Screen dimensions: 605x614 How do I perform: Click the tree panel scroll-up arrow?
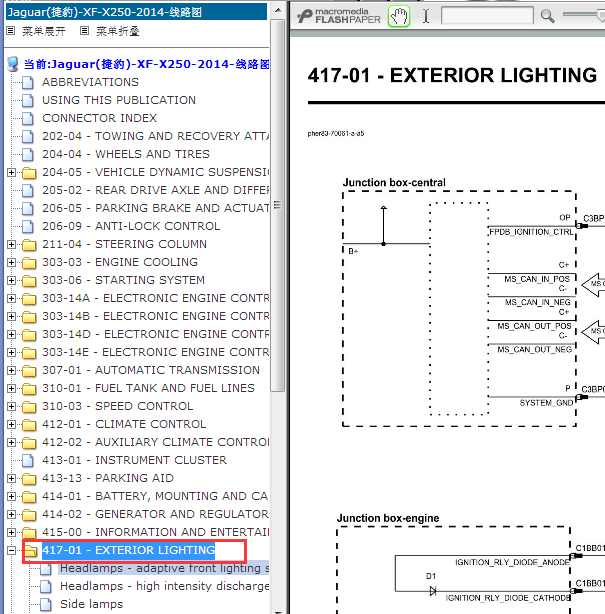278,11
